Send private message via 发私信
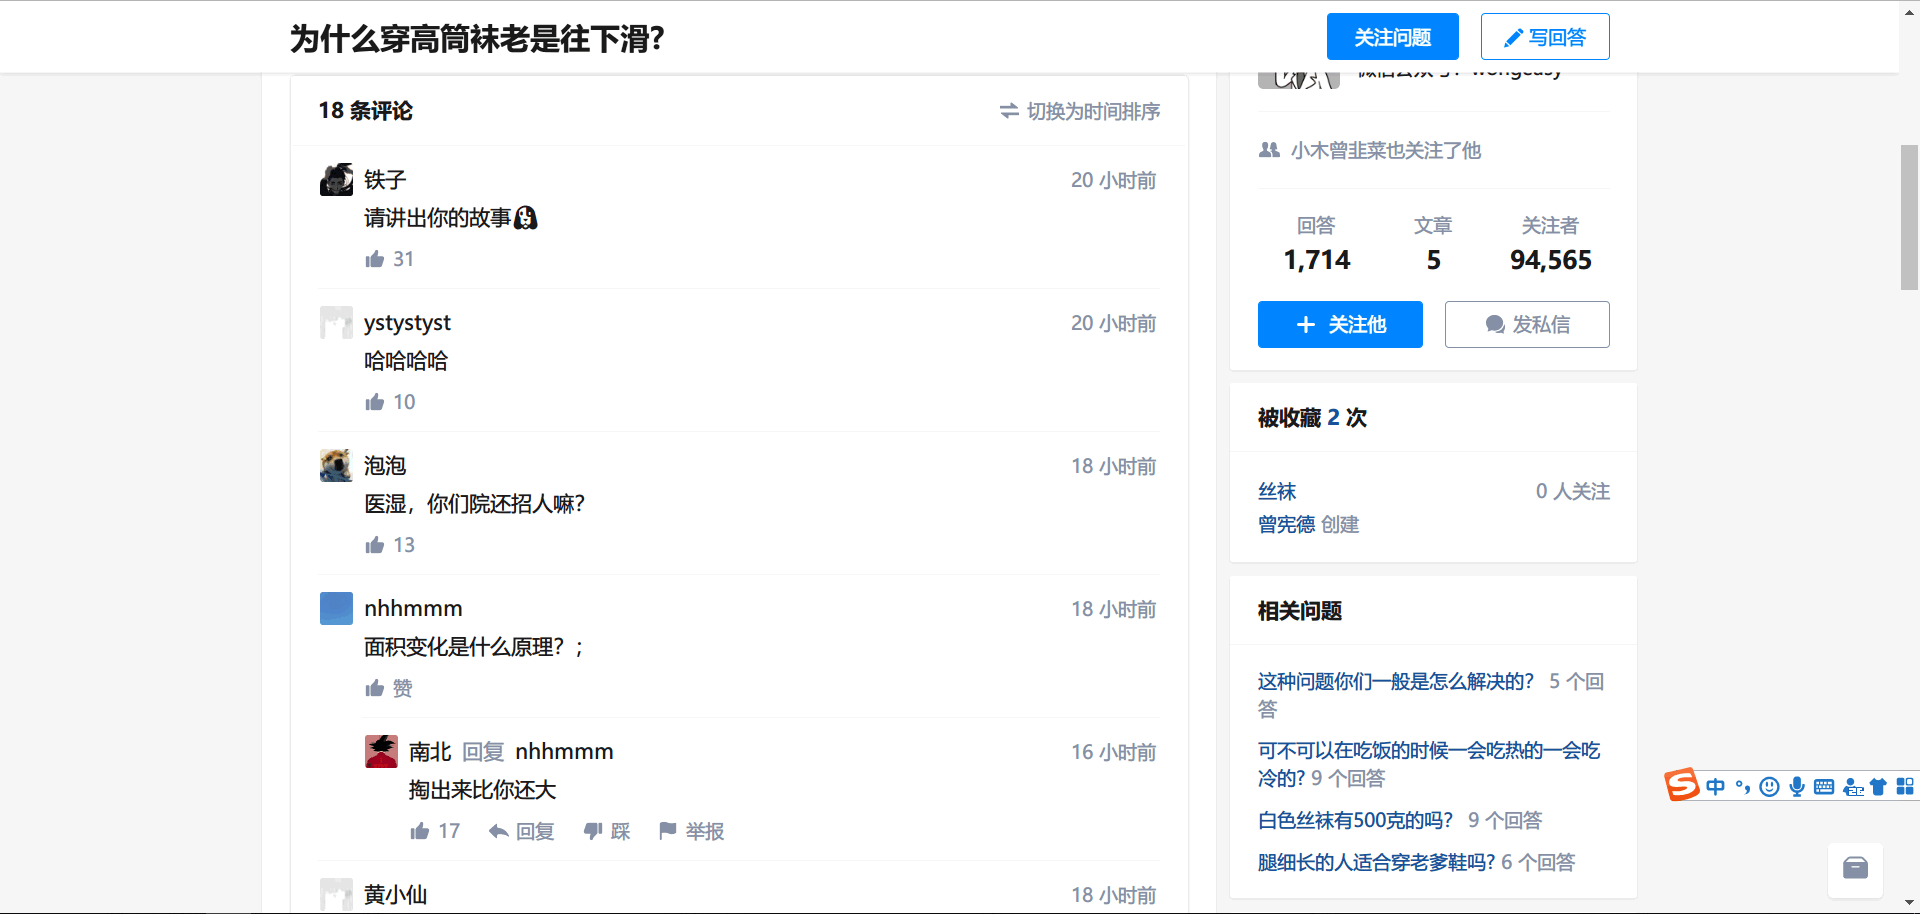Image resolution: width=1920 pixels, height=914 pixels. [1526, 325]
